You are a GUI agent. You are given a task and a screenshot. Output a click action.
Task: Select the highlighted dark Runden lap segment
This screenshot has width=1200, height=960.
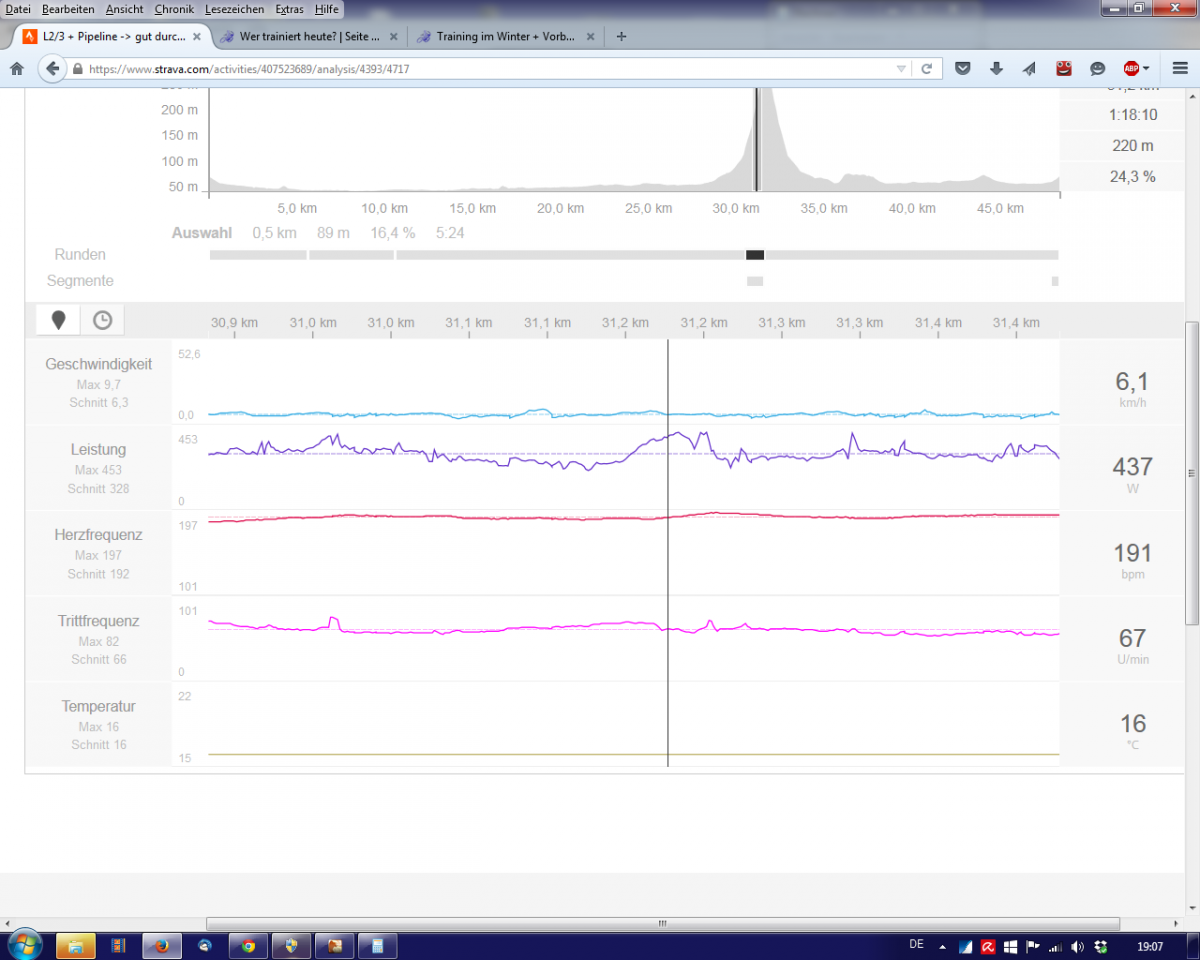755,255
